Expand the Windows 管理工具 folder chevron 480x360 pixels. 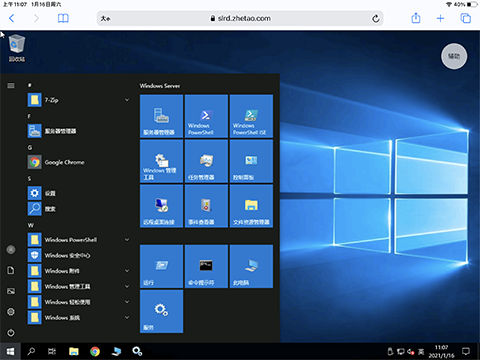click(x=127, y=286)
